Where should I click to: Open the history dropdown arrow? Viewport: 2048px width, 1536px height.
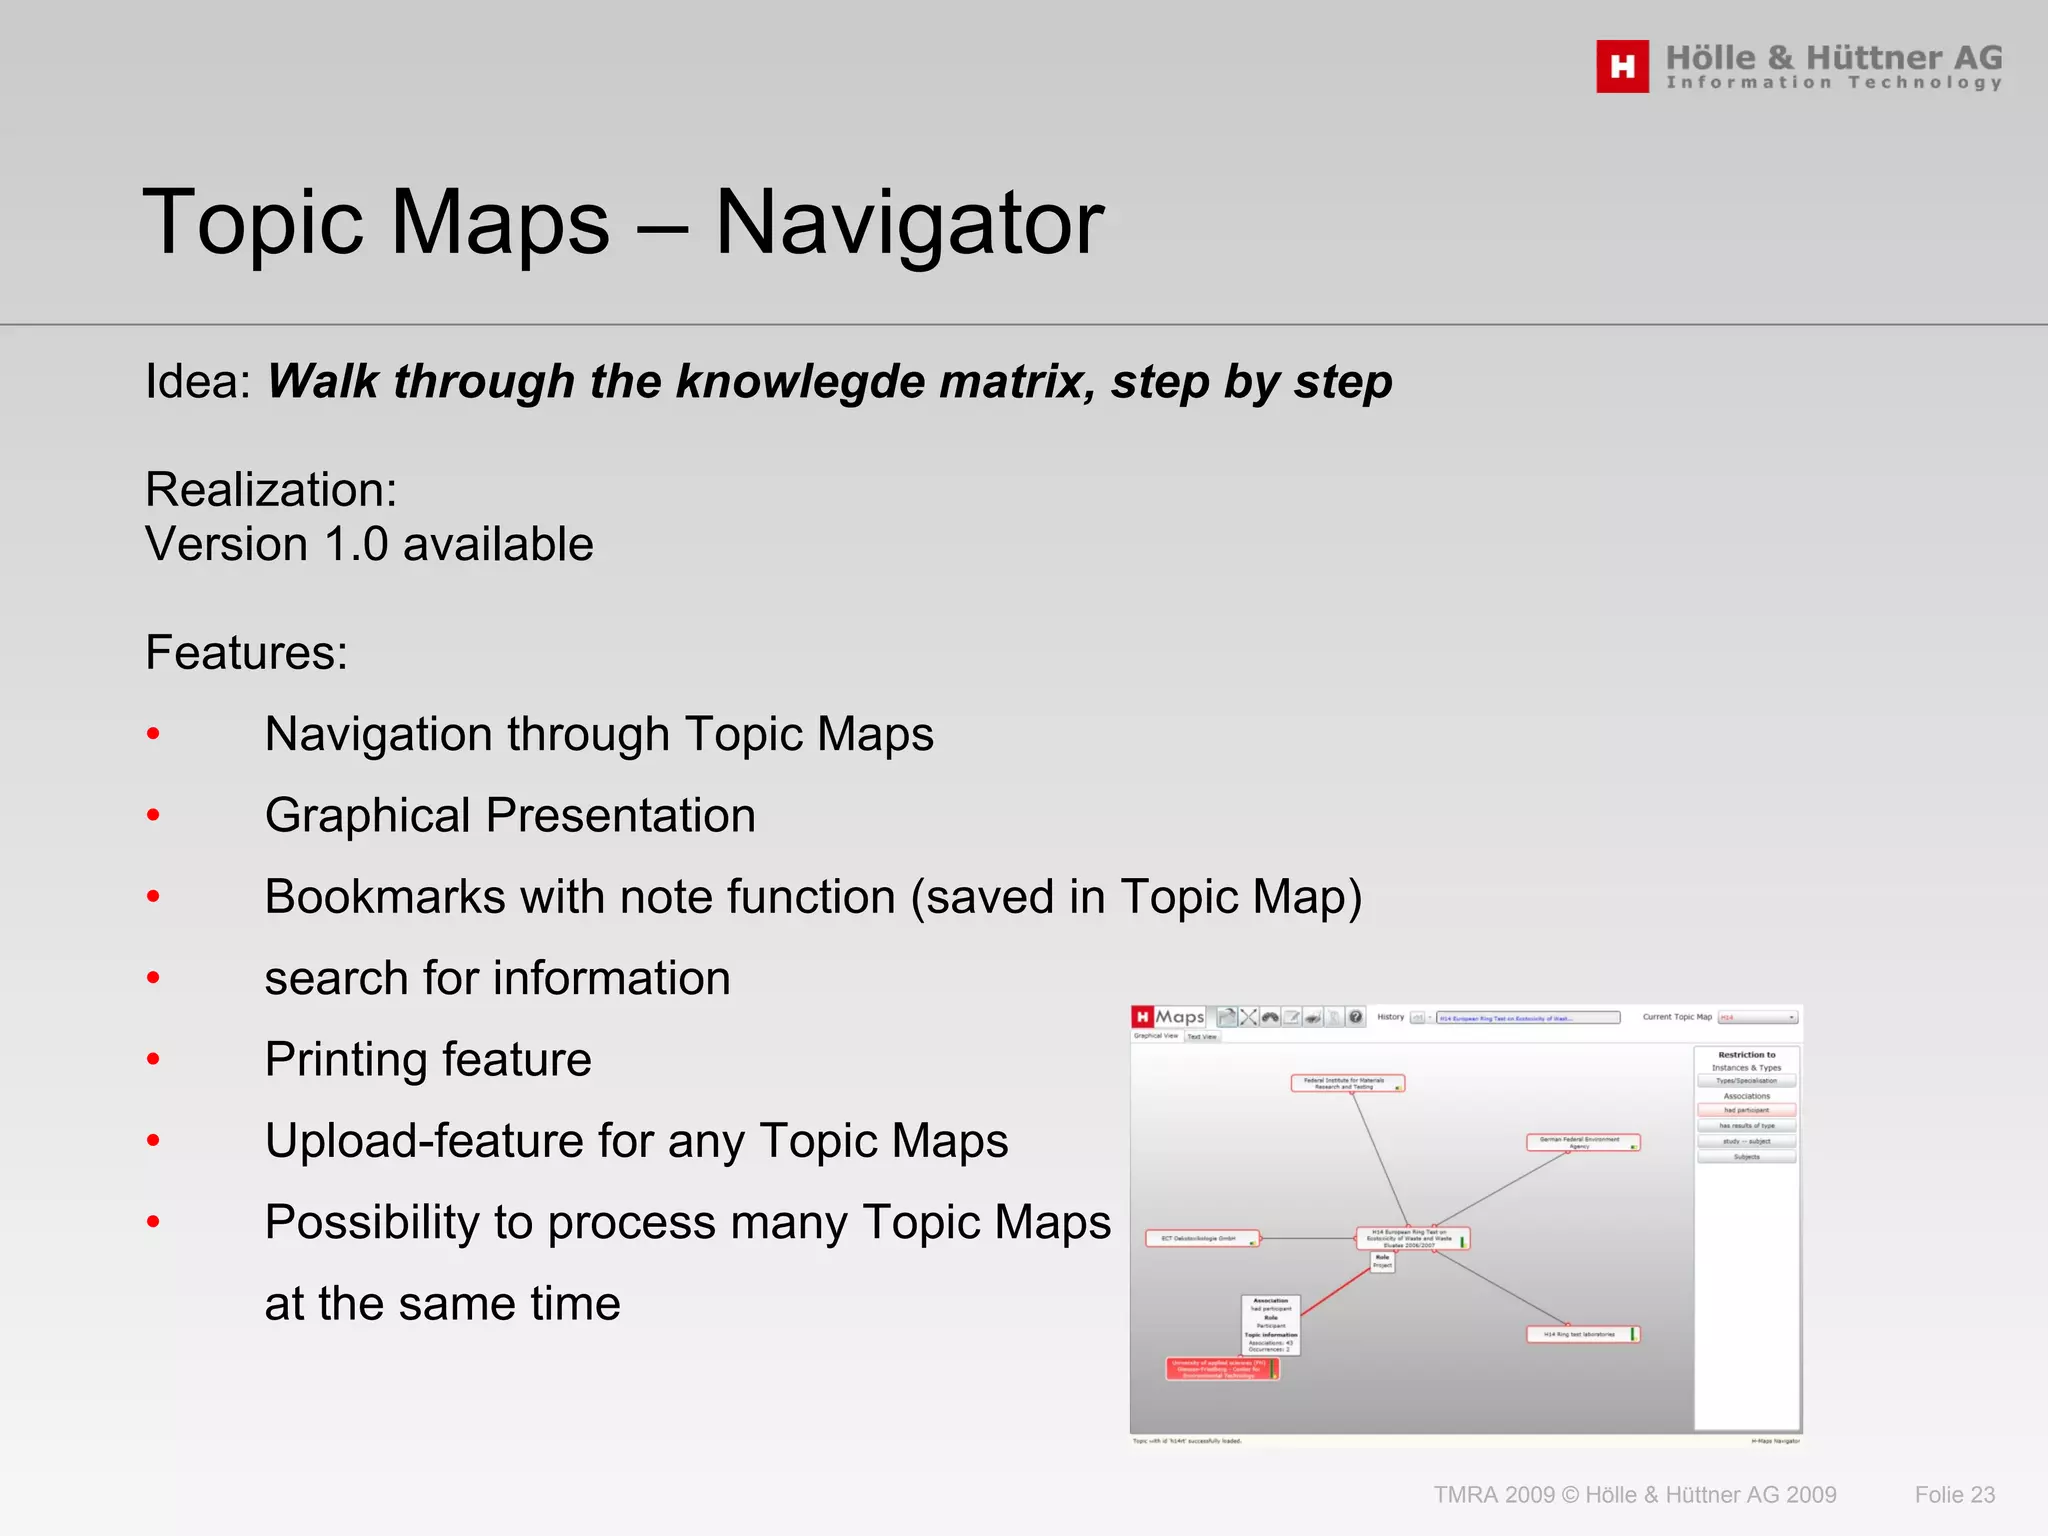tap(1430, 1018)
